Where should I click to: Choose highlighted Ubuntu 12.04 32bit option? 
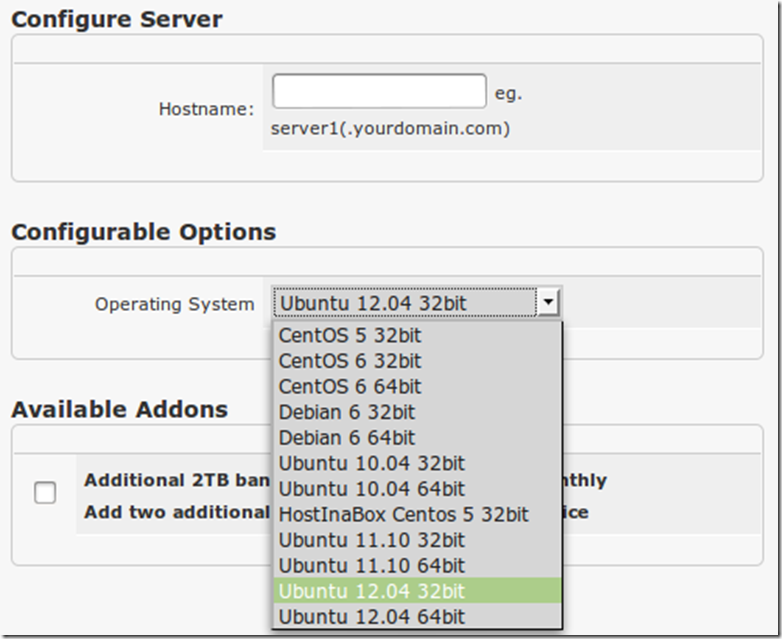coord(417,591)
